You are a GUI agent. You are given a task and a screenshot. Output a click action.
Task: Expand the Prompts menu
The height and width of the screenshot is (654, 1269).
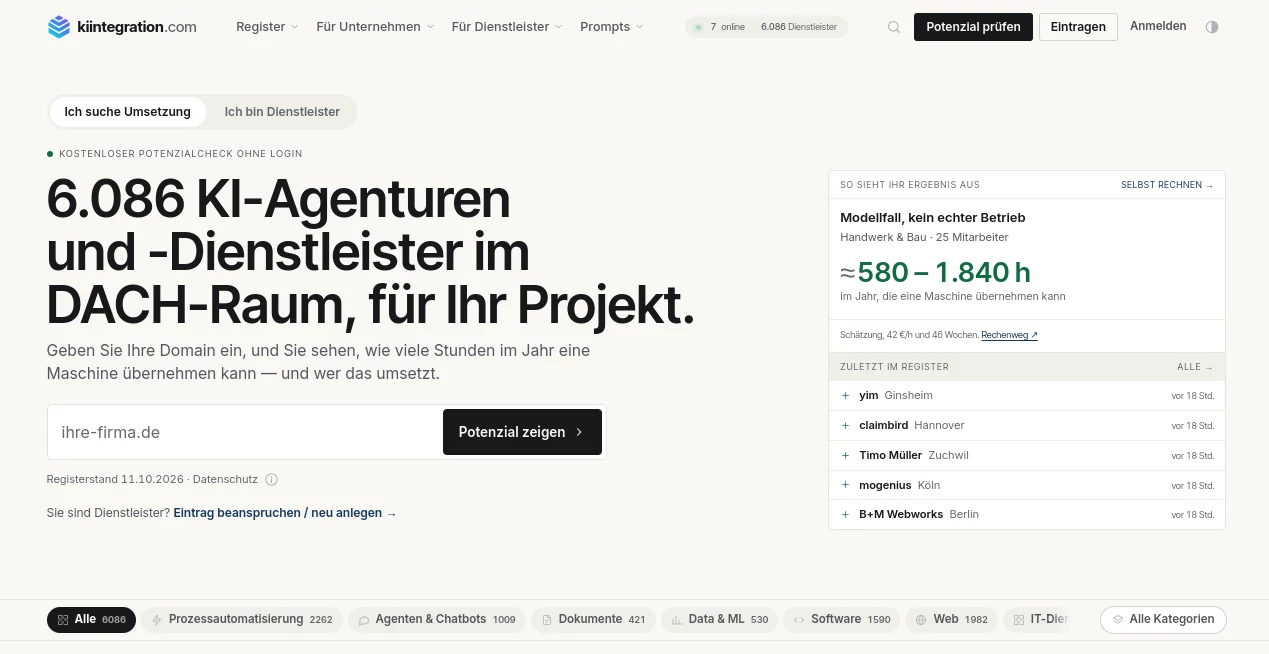[x=612, y=27]
